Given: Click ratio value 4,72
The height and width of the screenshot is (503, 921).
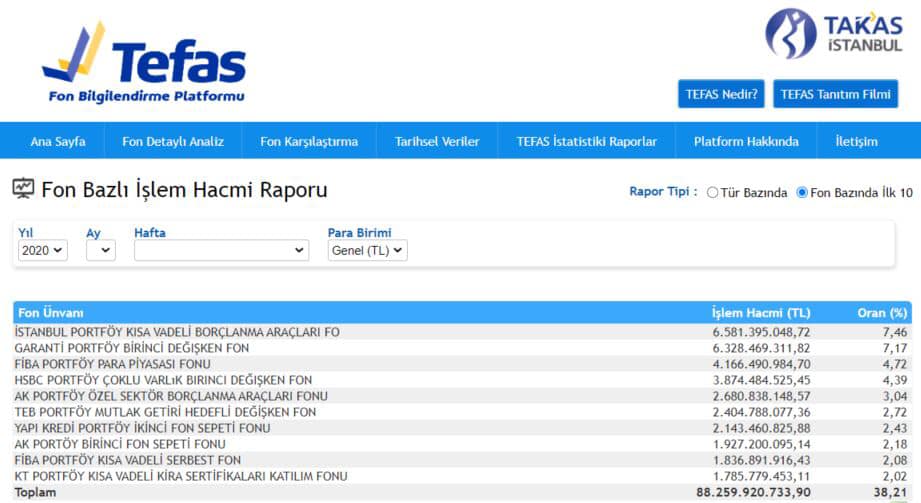Looking at the screenshot, I should [895, 364].
